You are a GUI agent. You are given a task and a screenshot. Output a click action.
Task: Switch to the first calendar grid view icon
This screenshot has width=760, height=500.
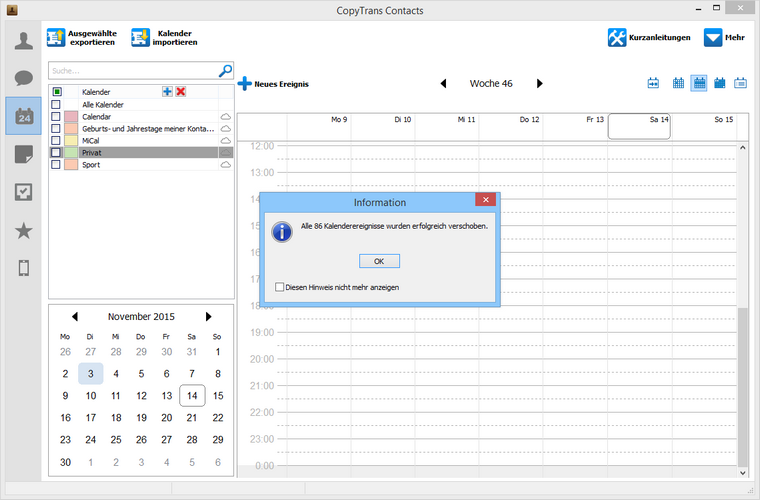coord(678,83)
